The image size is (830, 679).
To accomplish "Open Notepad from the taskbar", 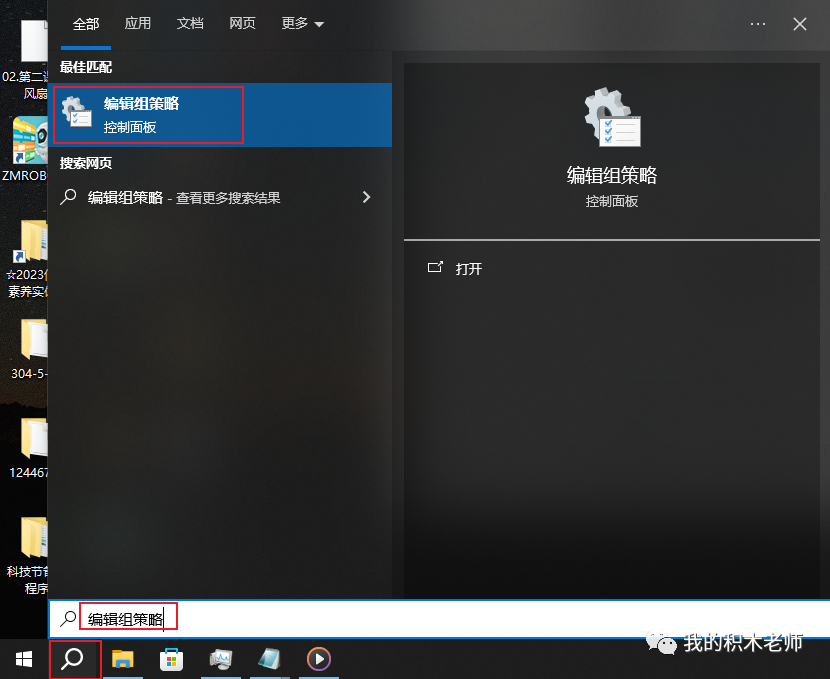I will pos(270,660).
